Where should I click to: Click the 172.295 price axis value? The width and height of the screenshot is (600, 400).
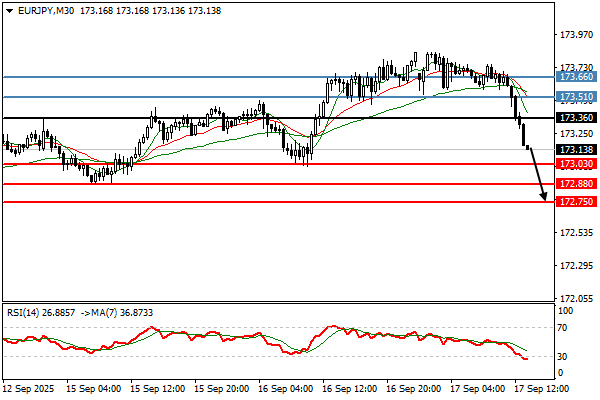[576, 265]
